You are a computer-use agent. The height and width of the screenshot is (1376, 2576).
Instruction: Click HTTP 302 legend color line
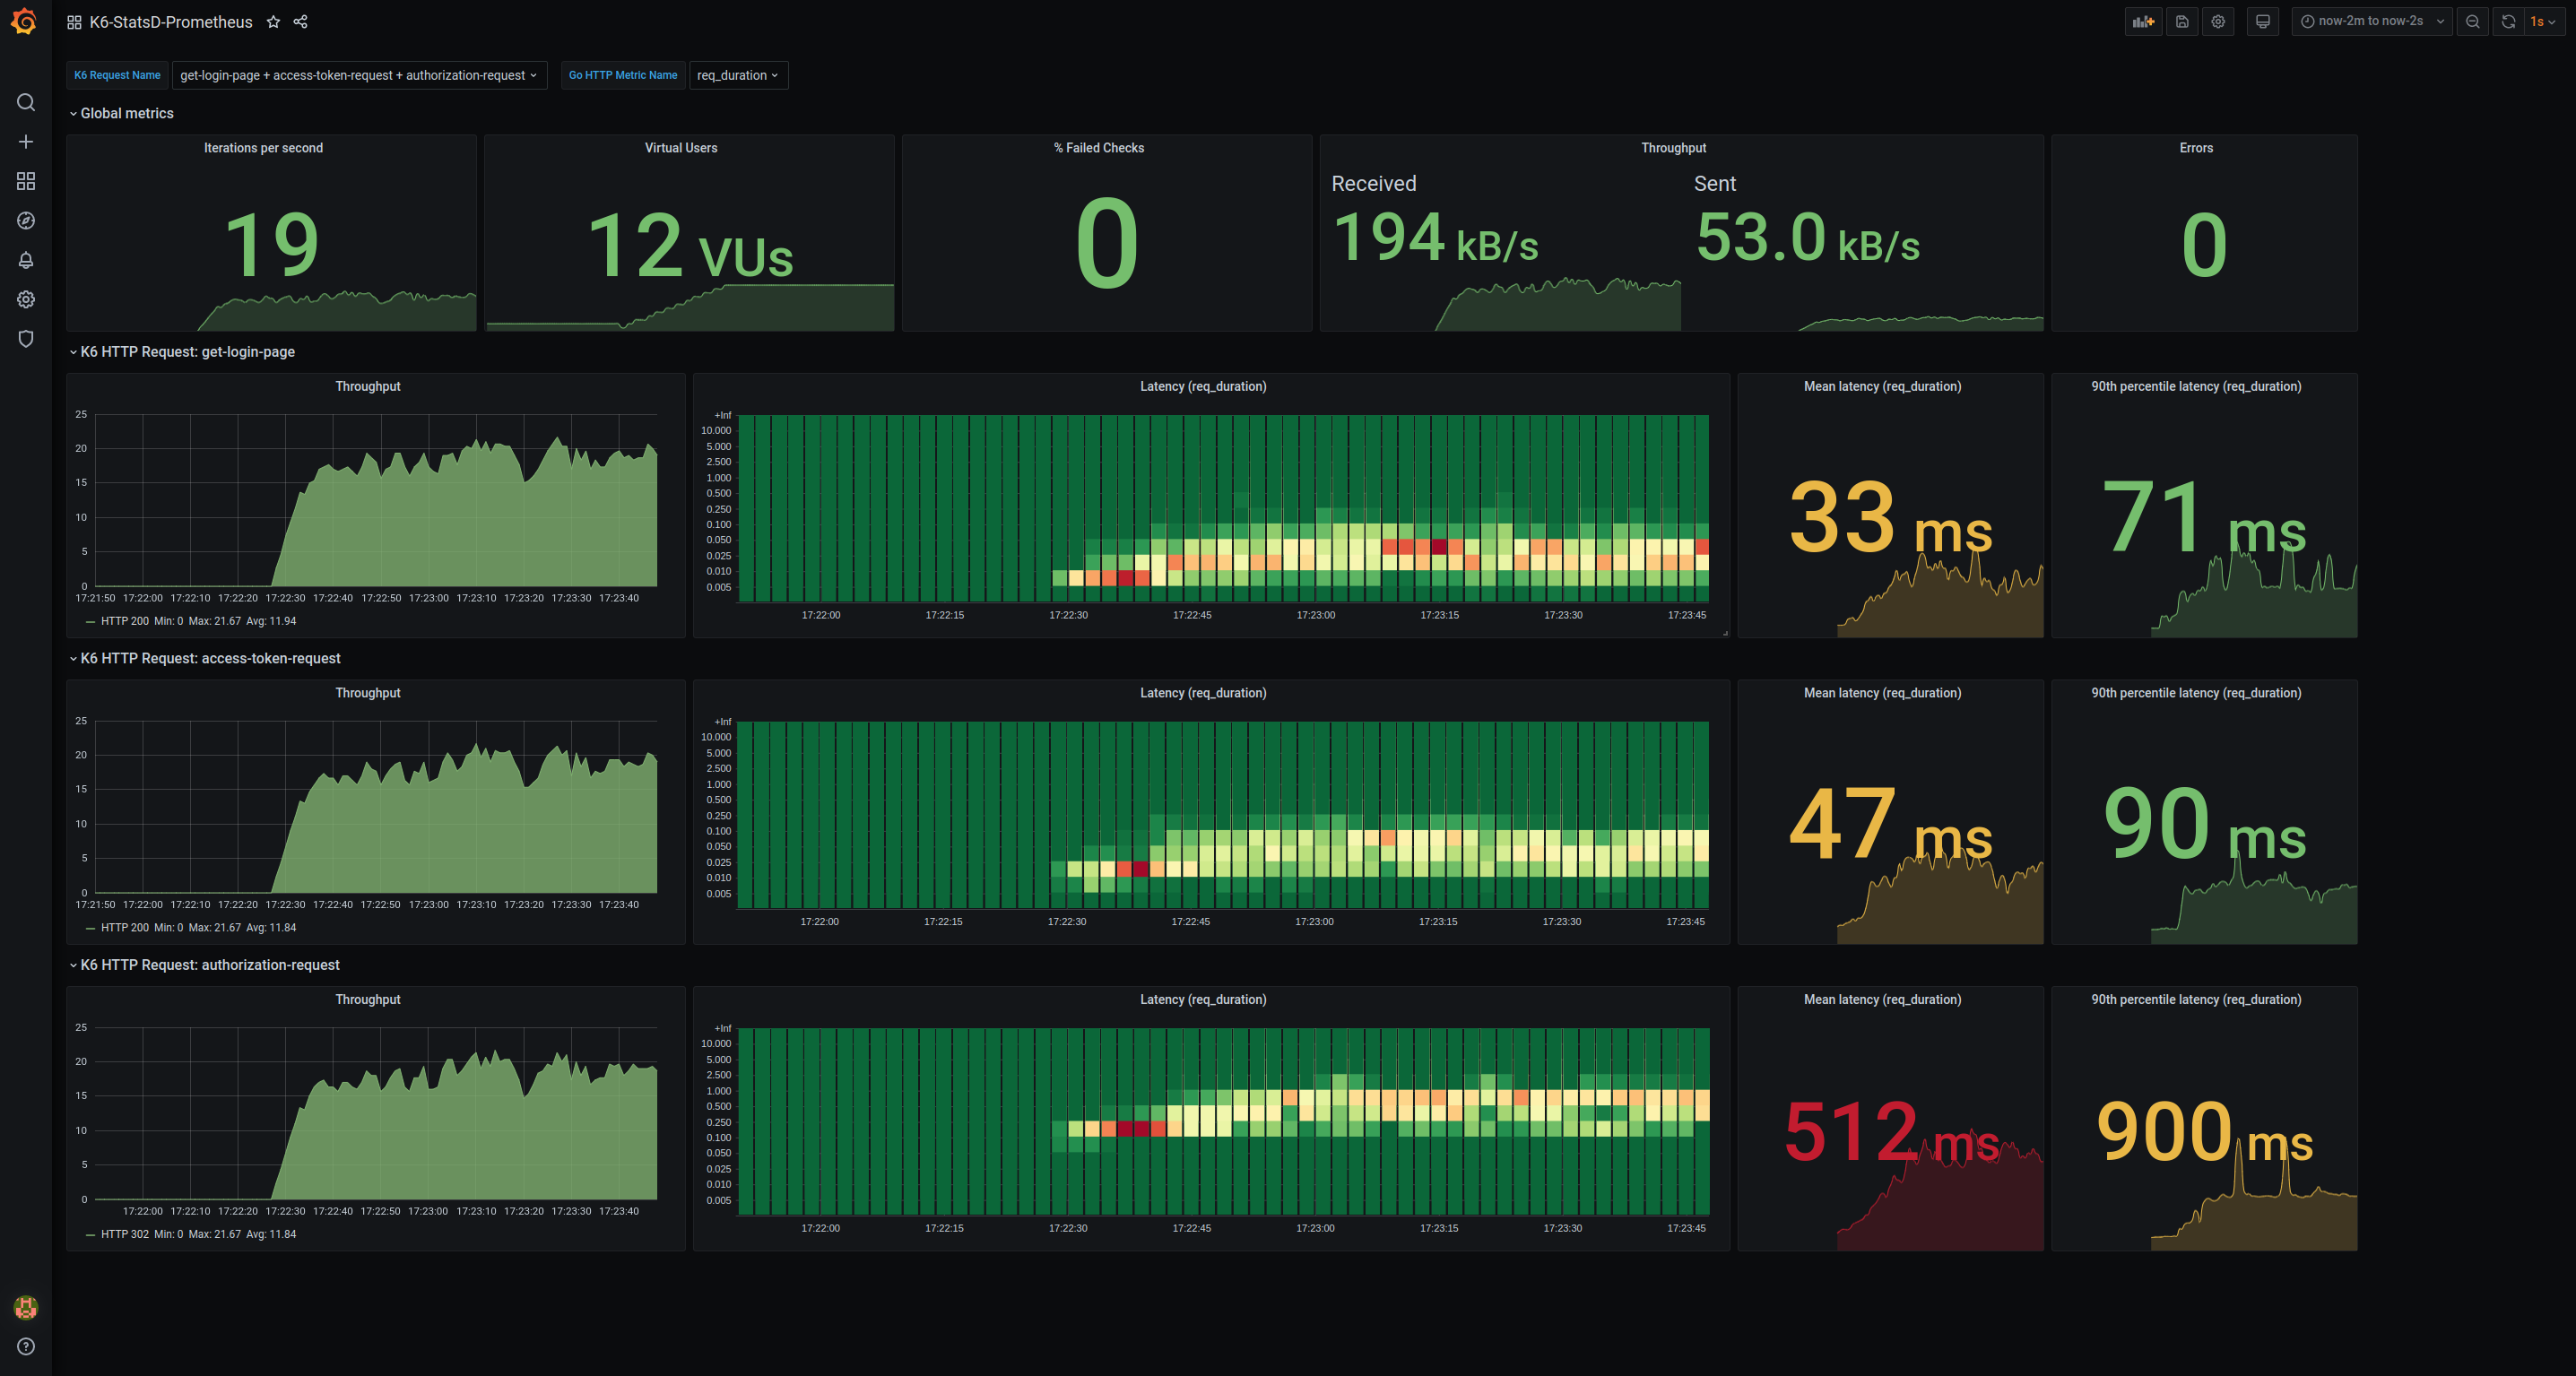click(91, 1235)
